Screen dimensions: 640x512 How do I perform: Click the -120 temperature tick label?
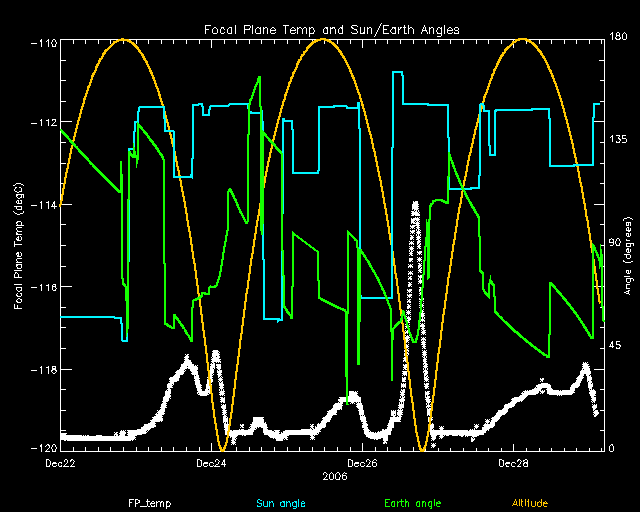point(44,448)
